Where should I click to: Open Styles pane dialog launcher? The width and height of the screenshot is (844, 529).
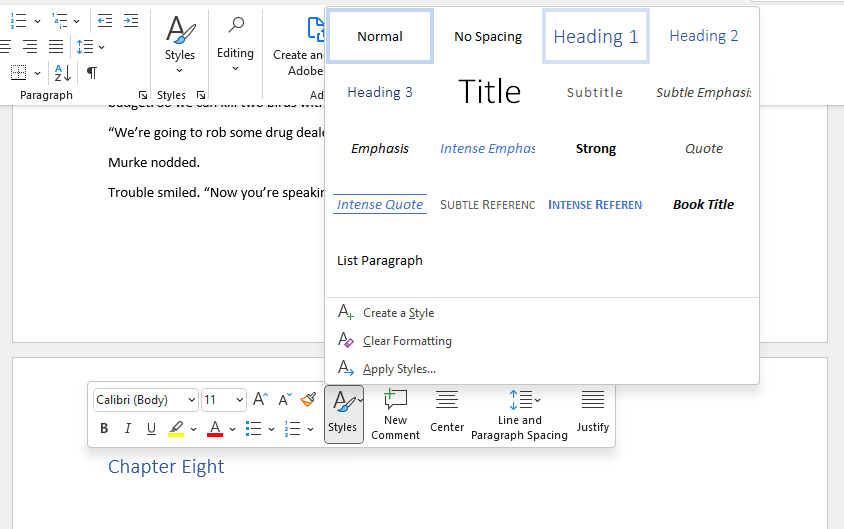coord(201,95)
